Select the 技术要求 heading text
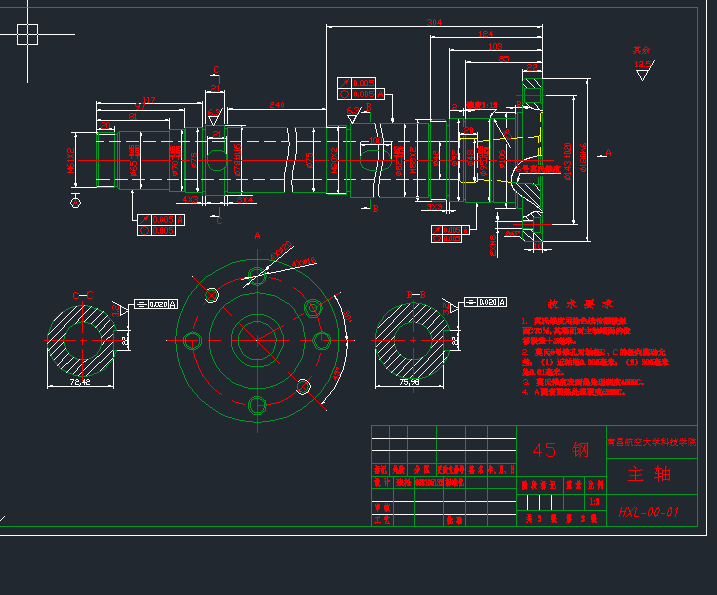Image resolution: width=717 pixels, height=595 pixels. click(580, 304)
